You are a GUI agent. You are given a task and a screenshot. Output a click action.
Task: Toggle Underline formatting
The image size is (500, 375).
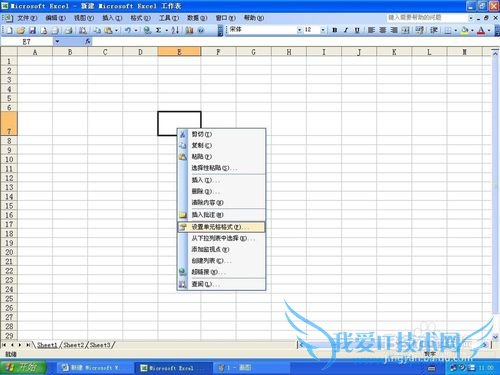click(357, 30)
